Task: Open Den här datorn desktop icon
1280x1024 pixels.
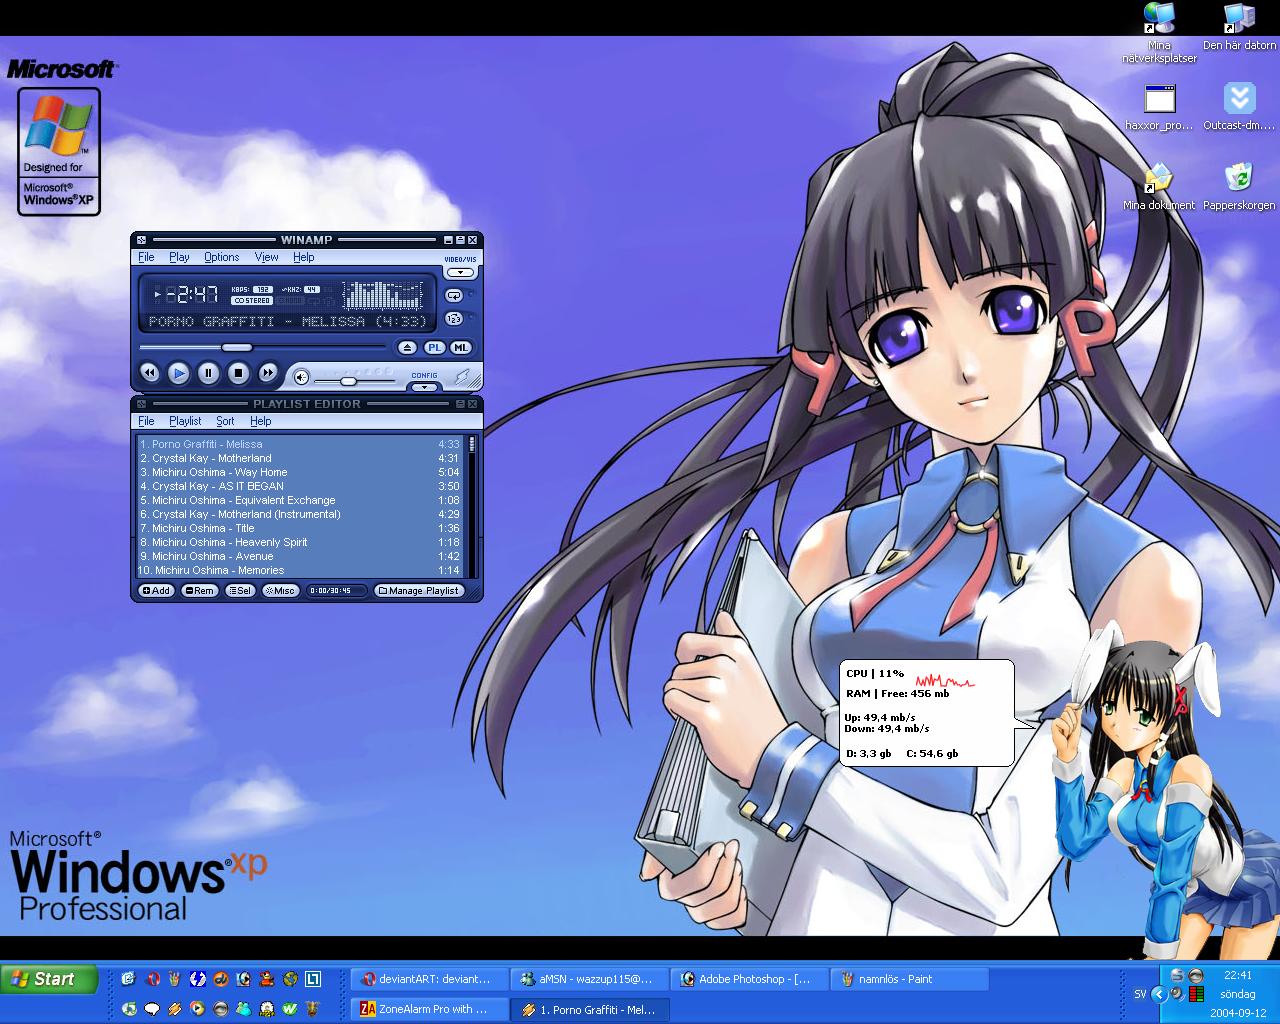Action: point(1239,27)
